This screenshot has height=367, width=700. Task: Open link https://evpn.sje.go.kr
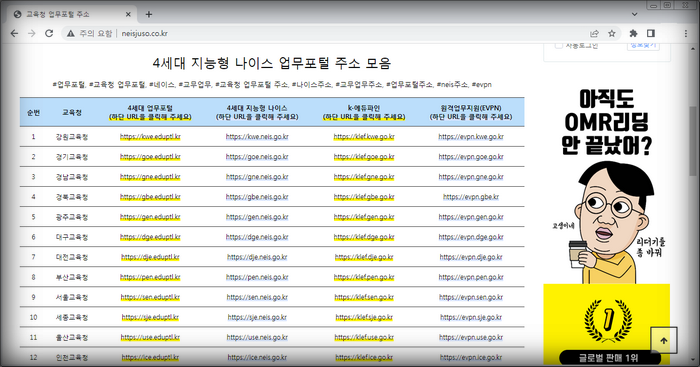(x=471, y=317)
